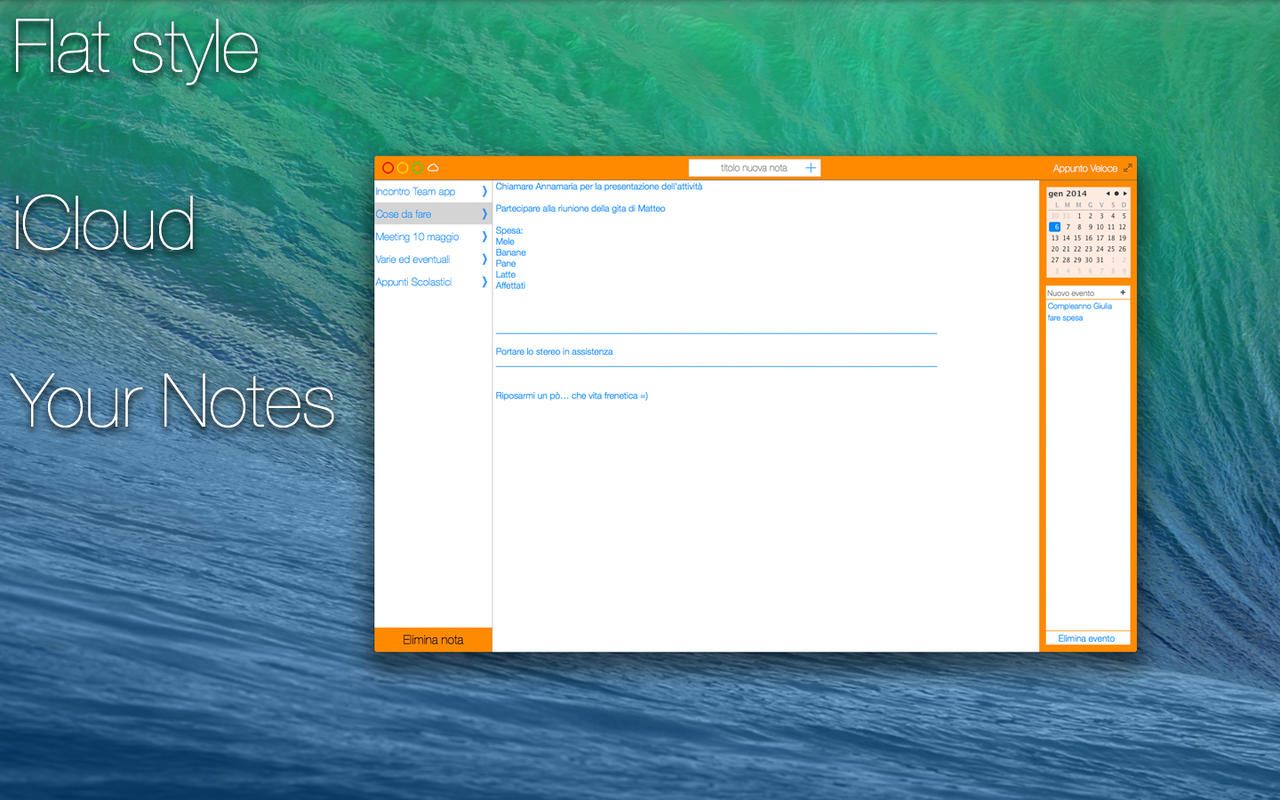The height and width of the screenshot is (800, 1280).
Task: Add new note with the plus icon
Action: tap(811, 168)
